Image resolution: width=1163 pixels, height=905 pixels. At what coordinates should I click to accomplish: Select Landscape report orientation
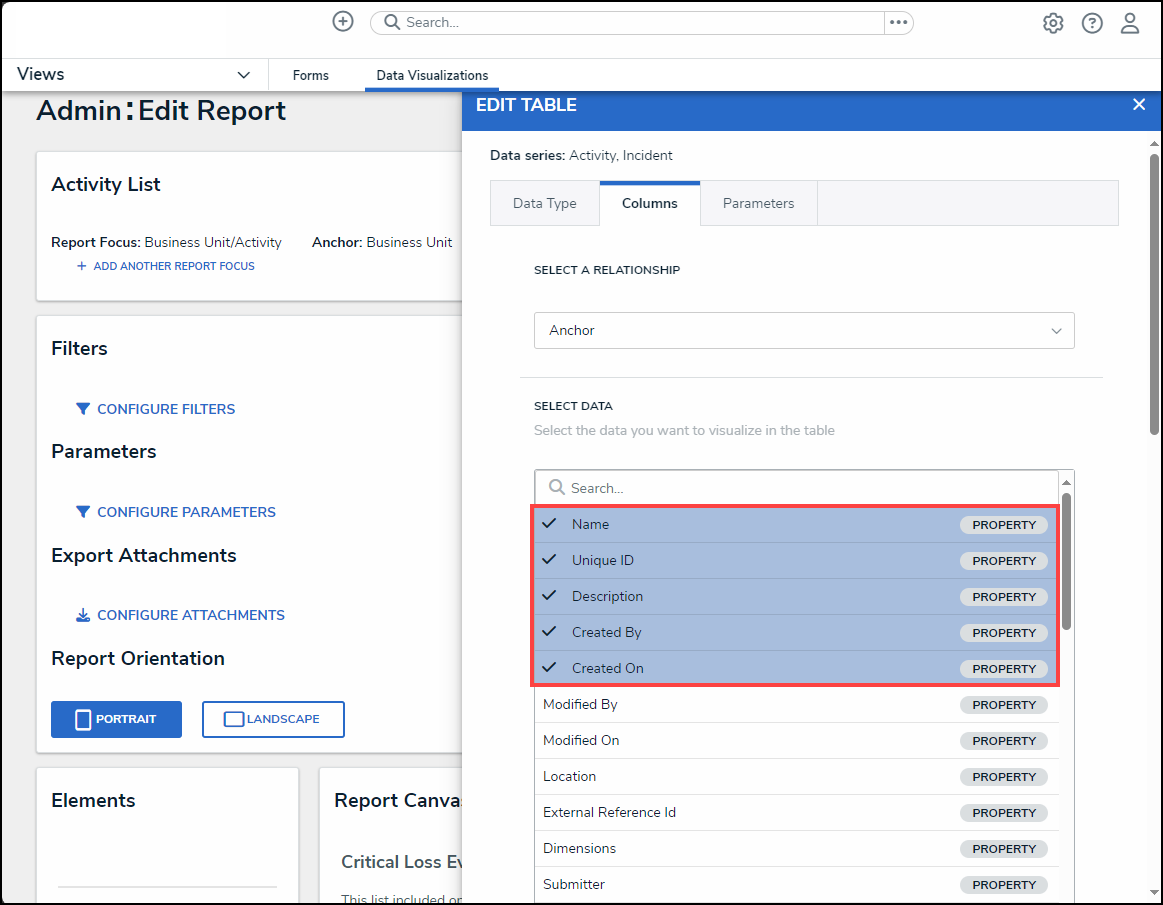coord(273,719)
